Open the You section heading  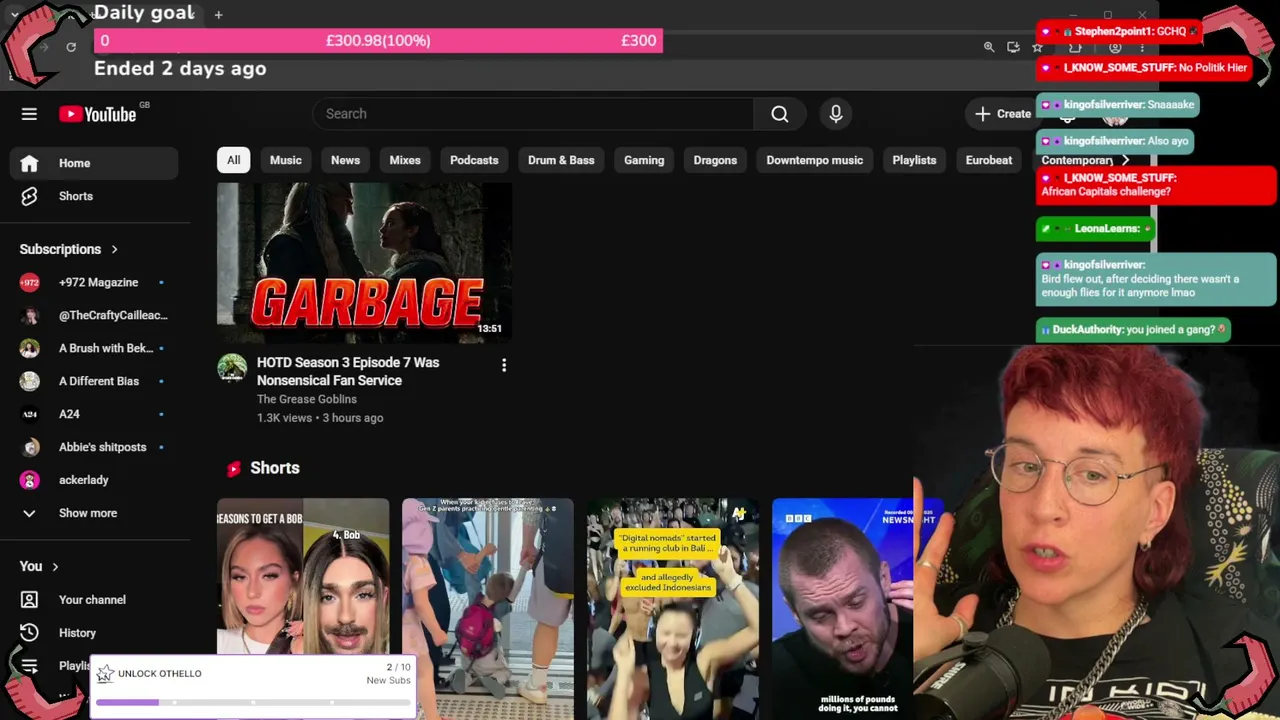(39, 566)
